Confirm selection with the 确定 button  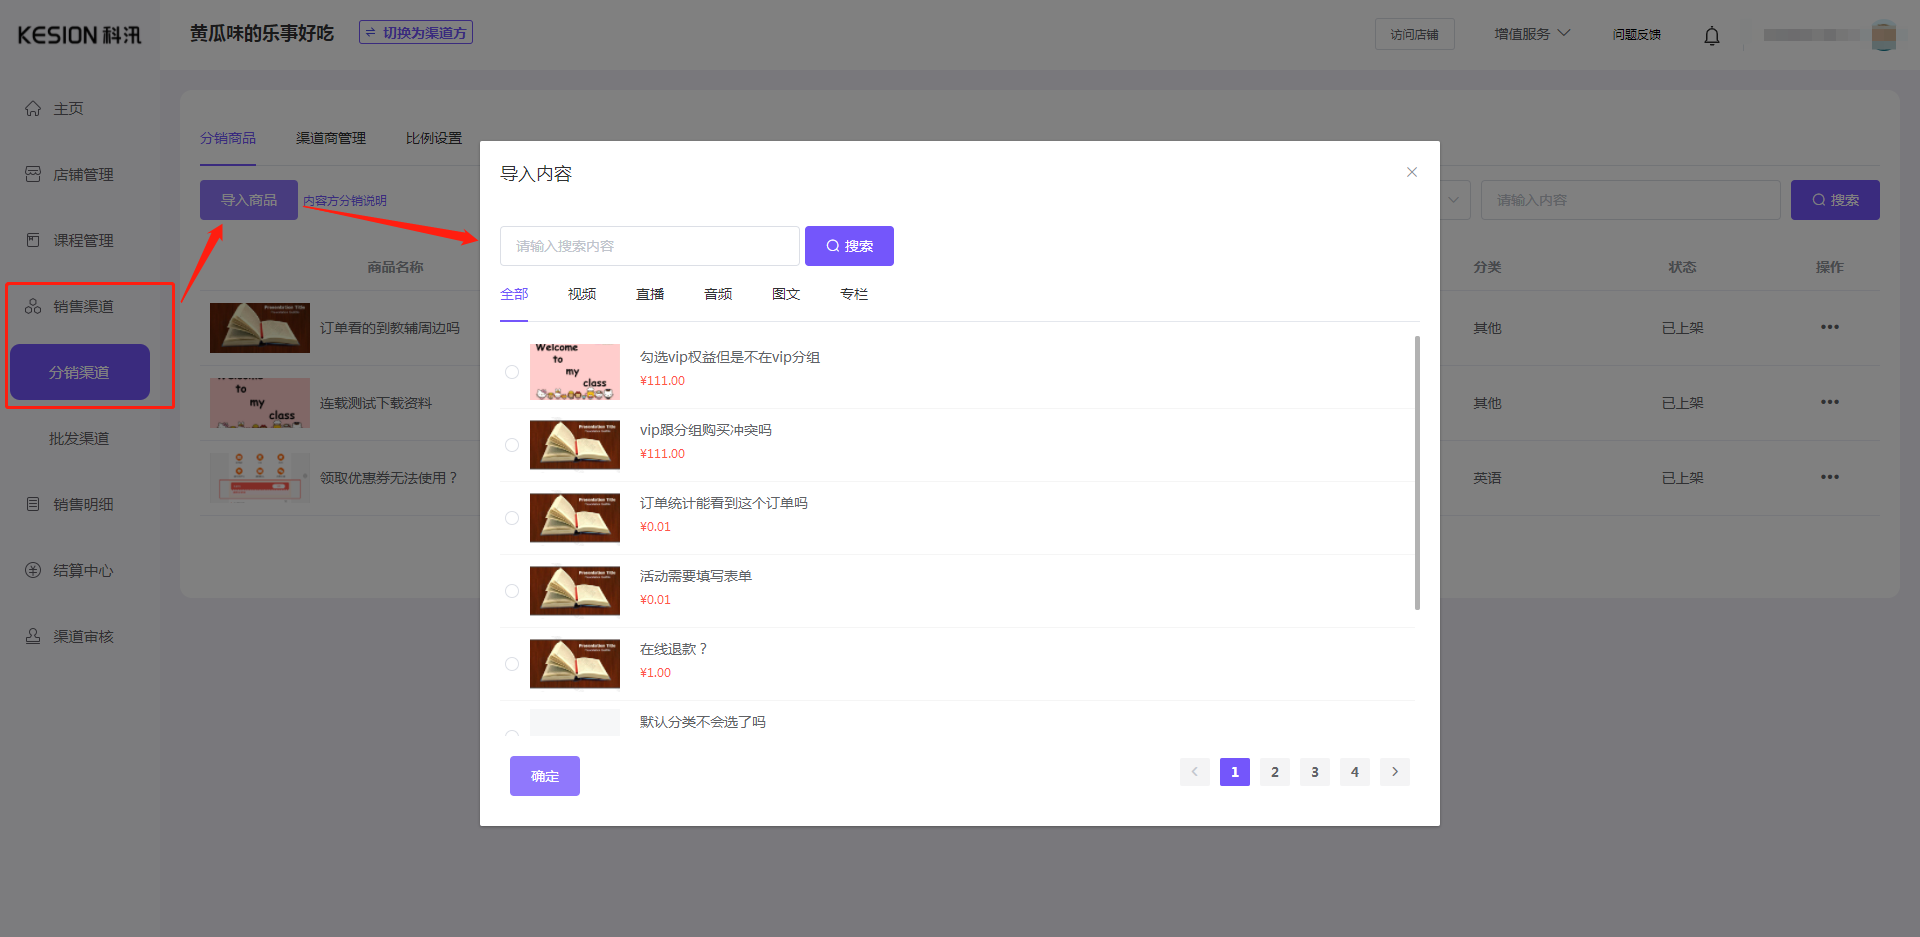click(544, 775)
